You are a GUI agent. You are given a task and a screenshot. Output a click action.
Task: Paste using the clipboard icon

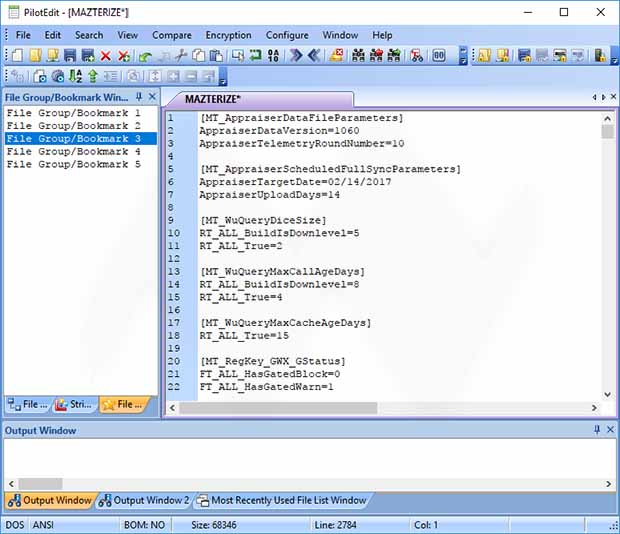(216, 55)
